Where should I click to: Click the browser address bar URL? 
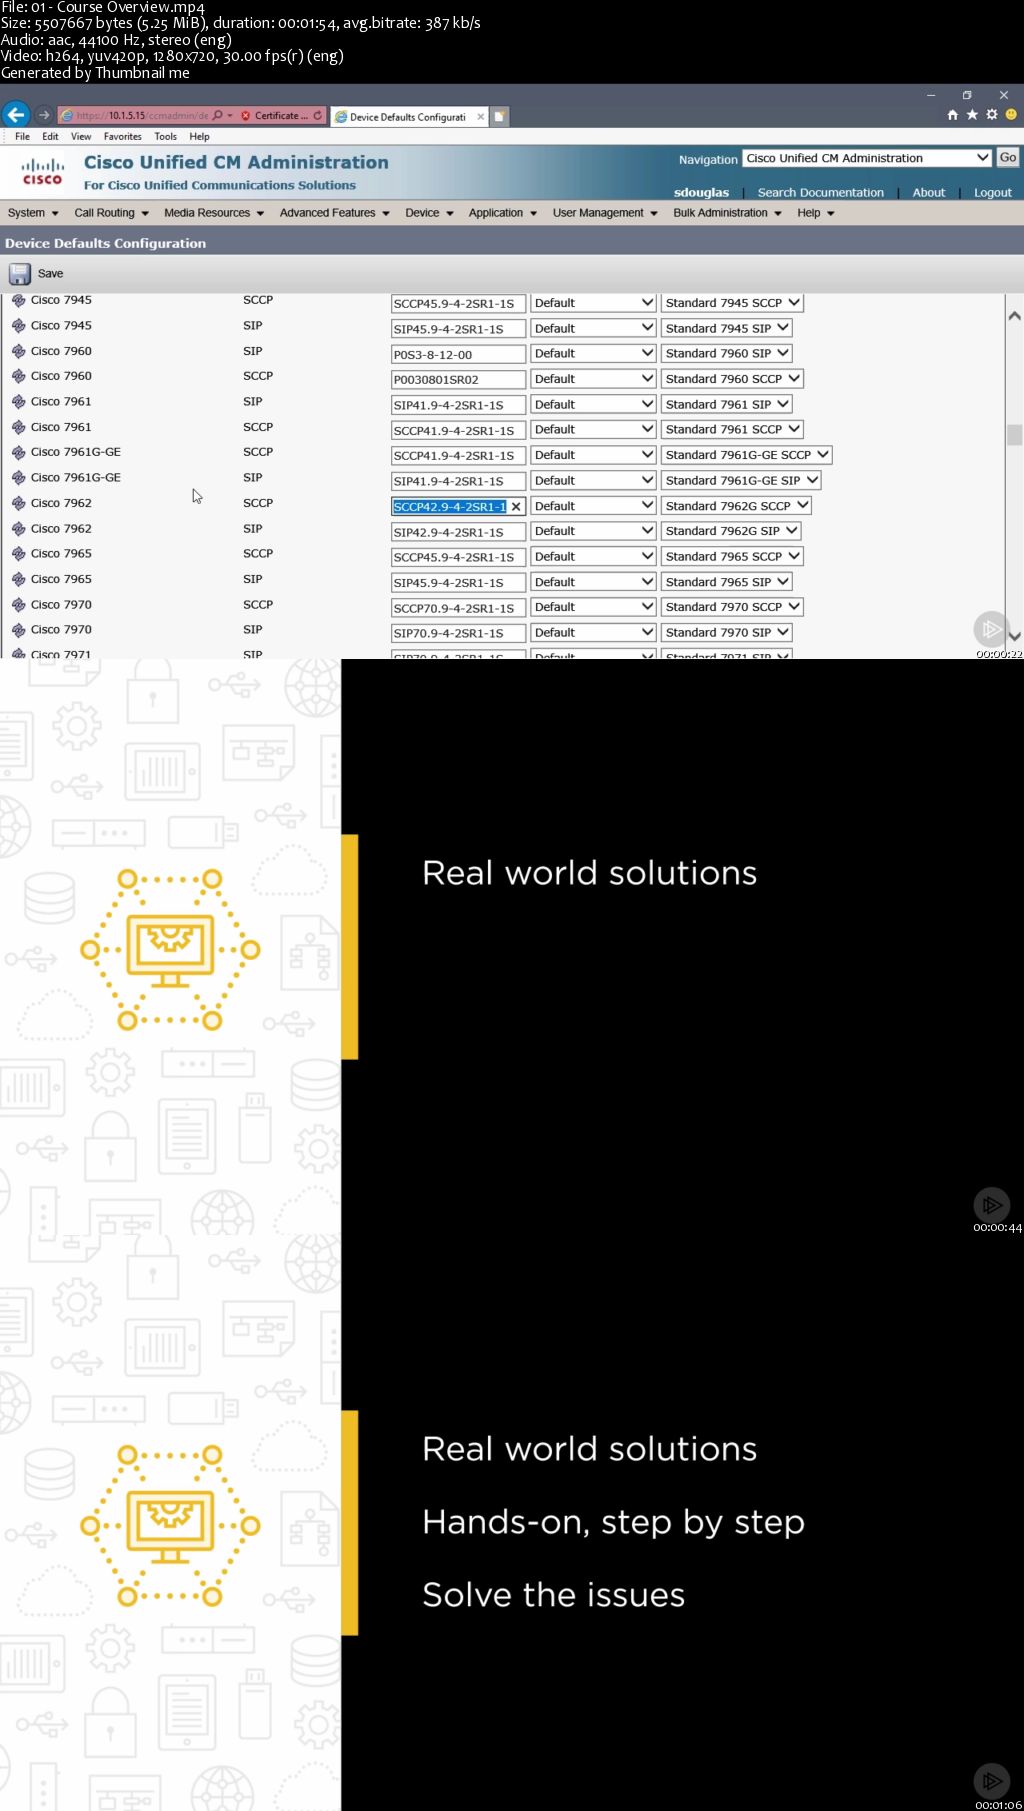pyautogui.click(x=142, y=116)
